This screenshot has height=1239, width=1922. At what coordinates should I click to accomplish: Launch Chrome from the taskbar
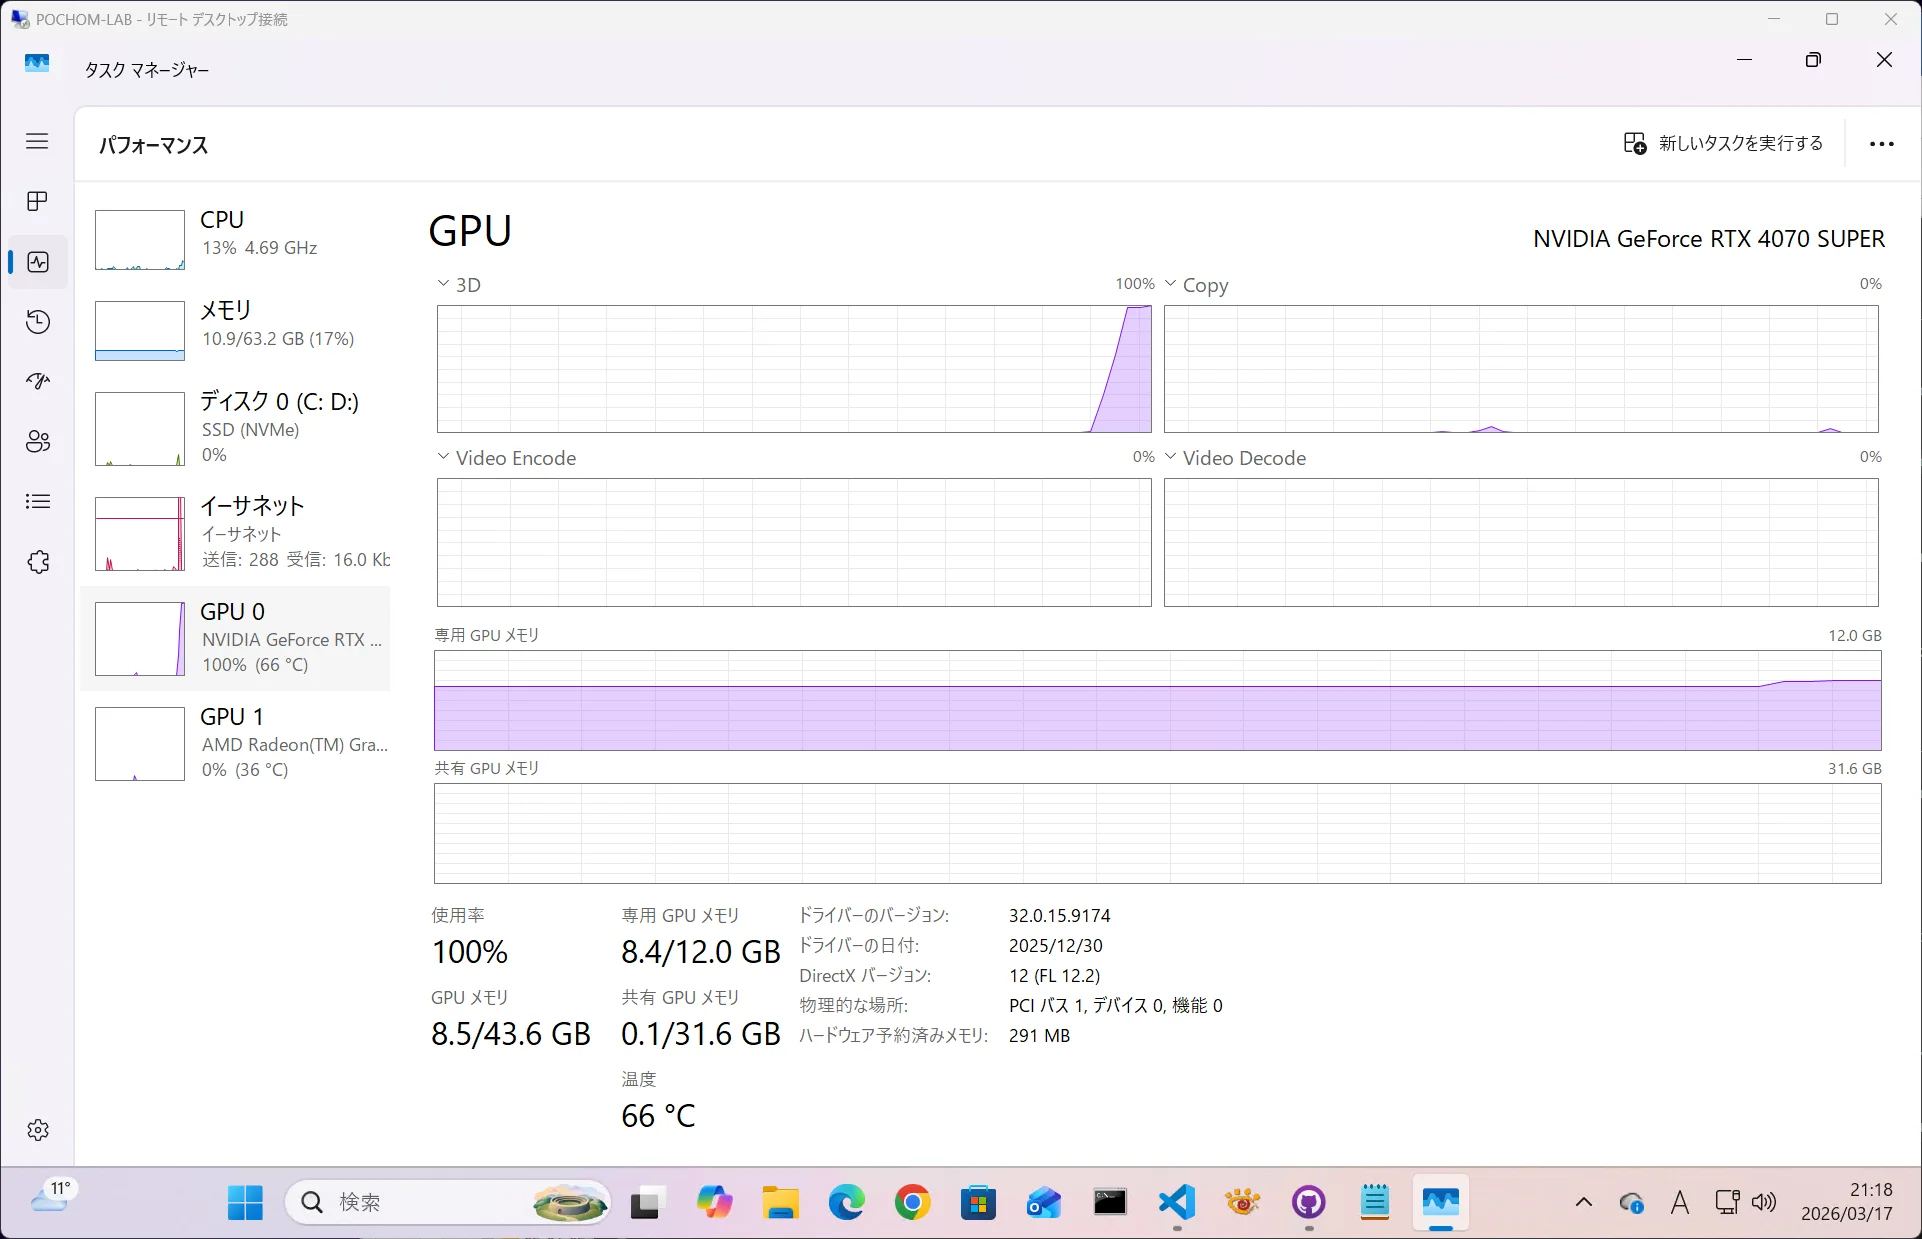click(912, 1202)
